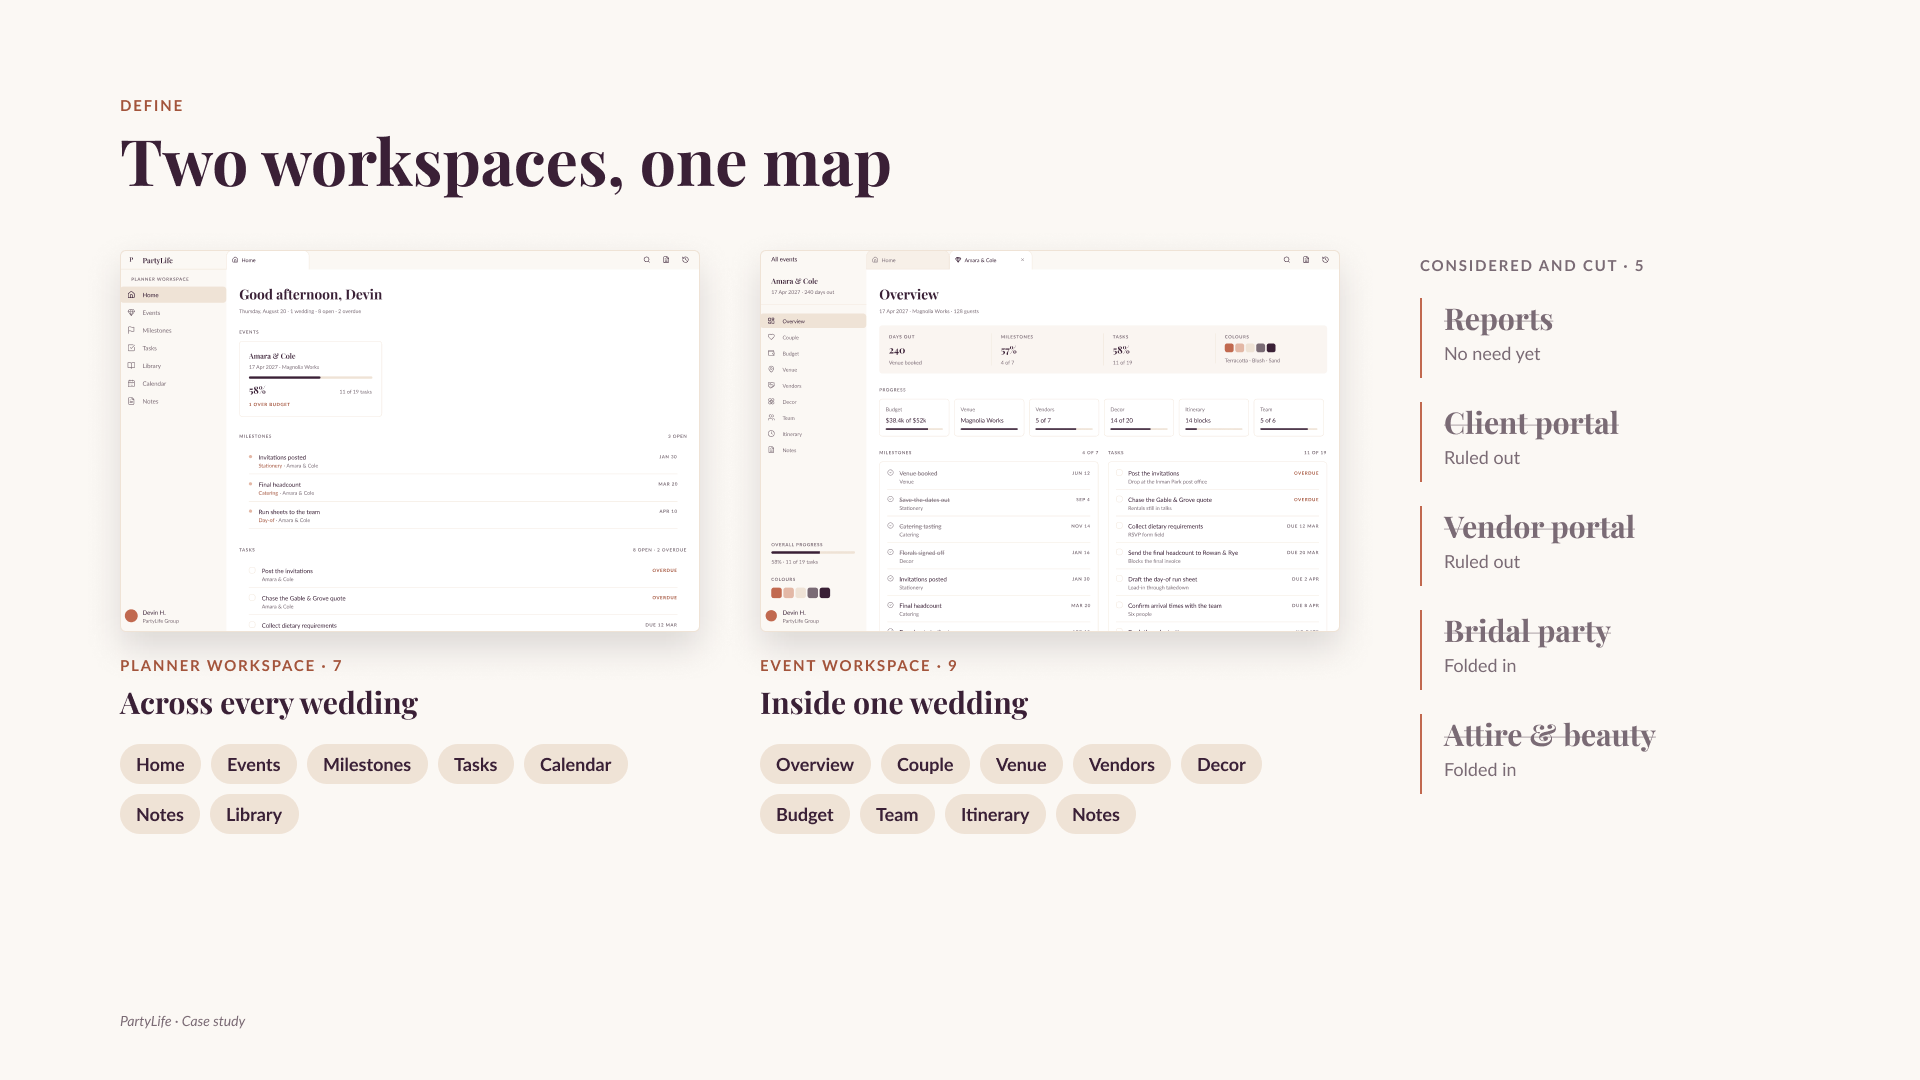The height and width of the screenshot is (1080, 1920).
Task: Click 'Venue booked' milestone row in Overview
Action: [x=989, y=476]
